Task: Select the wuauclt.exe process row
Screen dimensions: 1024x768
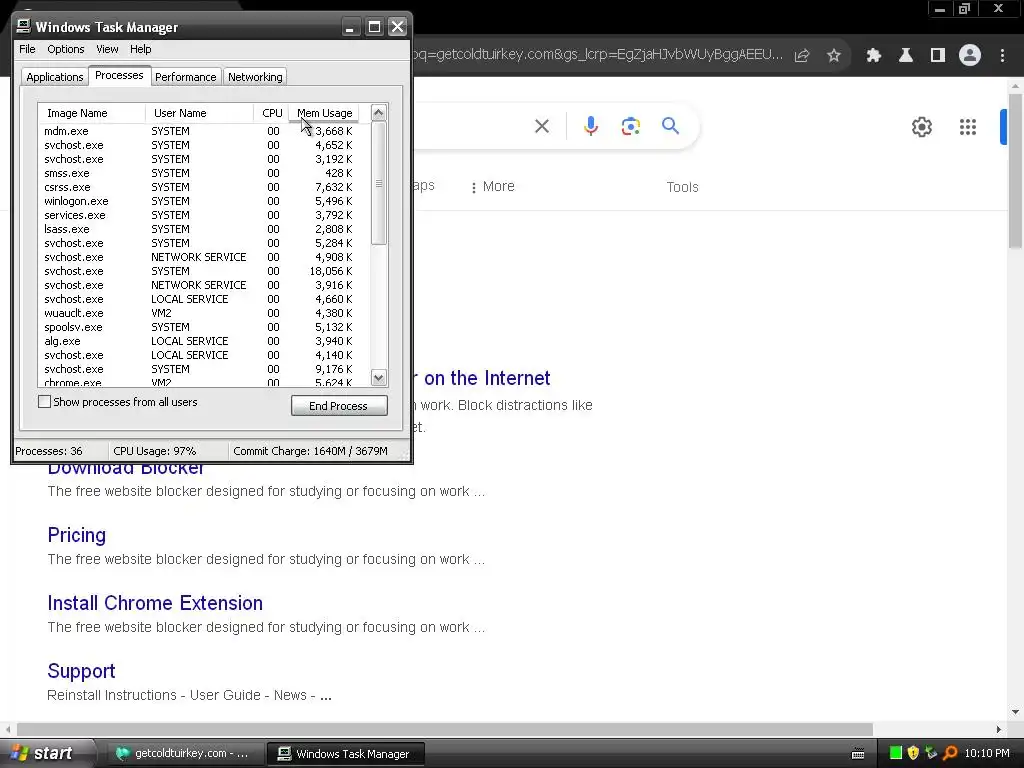Action: [x=199, y=313]
